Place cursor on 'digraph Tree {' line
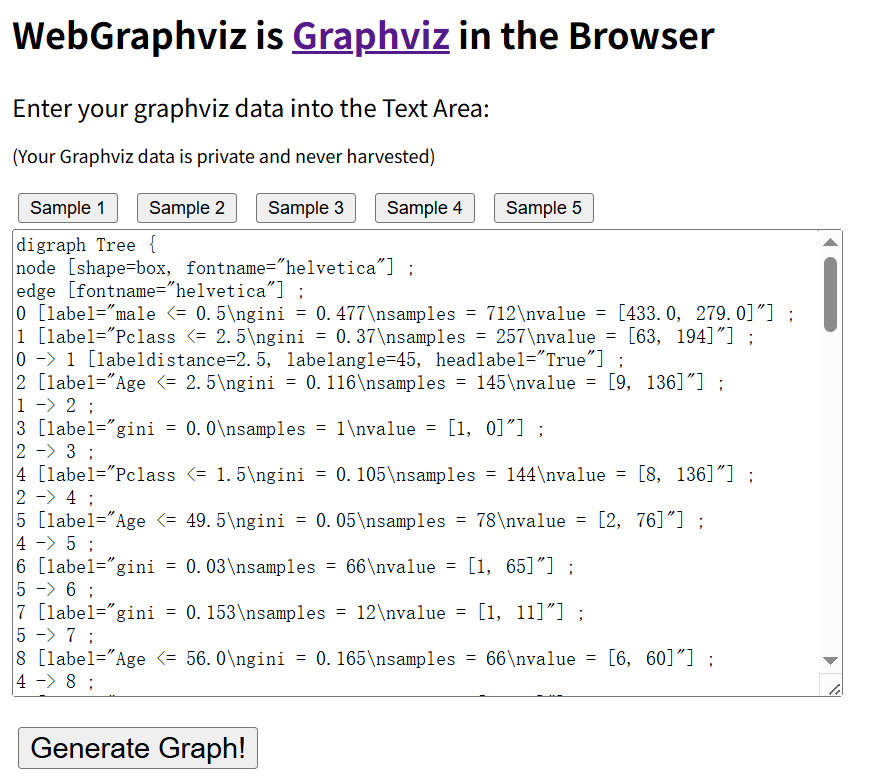This screenshot has height=779, width=875. (86, 245)
